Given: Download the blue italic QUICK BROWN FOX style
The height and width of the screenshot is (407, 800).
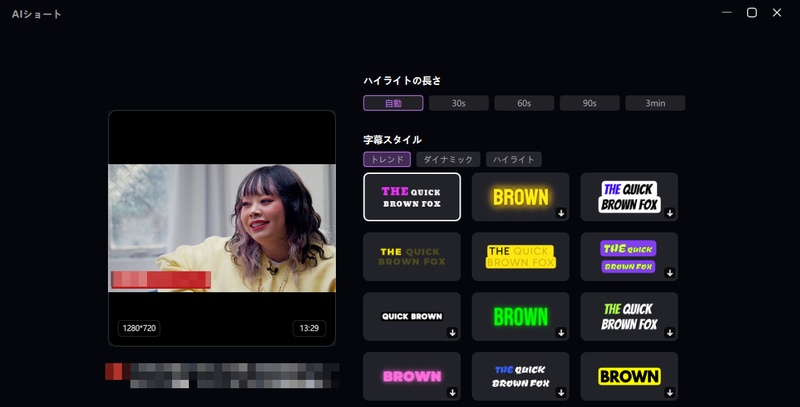Looking at the screenshot, I should (x=561, y=392).
